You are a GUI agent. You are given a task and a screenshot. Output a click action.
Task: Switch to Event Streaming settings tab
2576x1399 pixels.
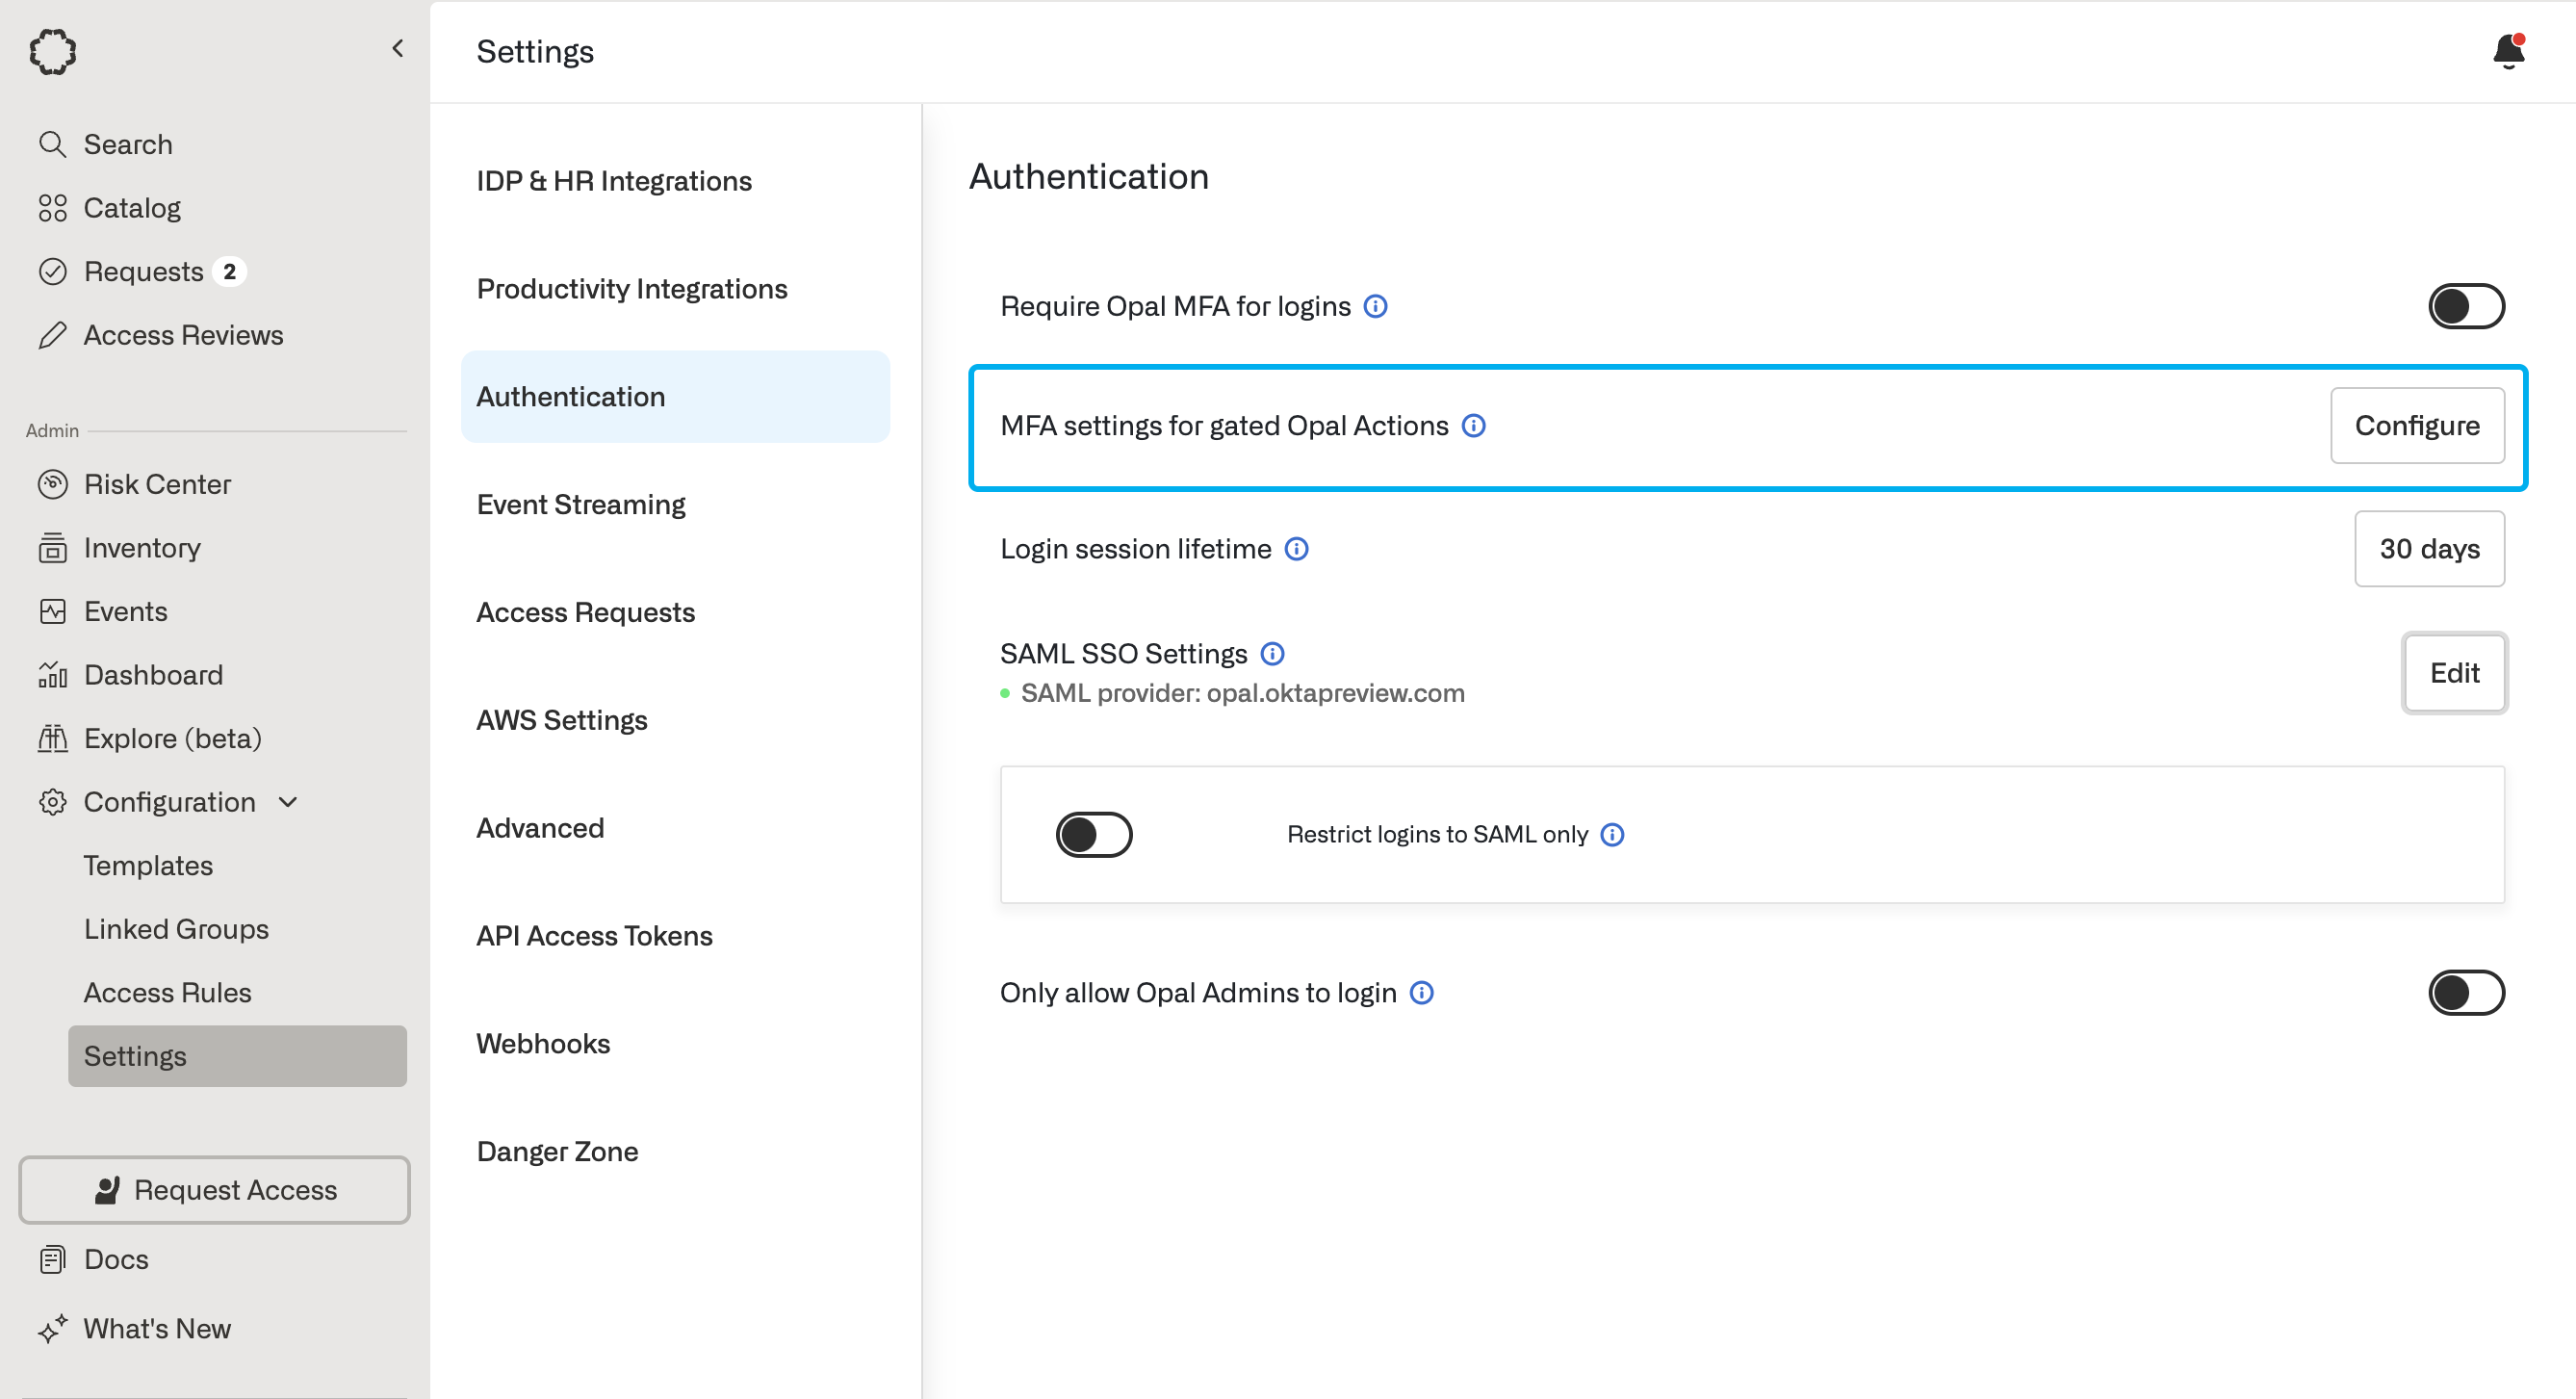pyautogui.click(x=581, y=504)
